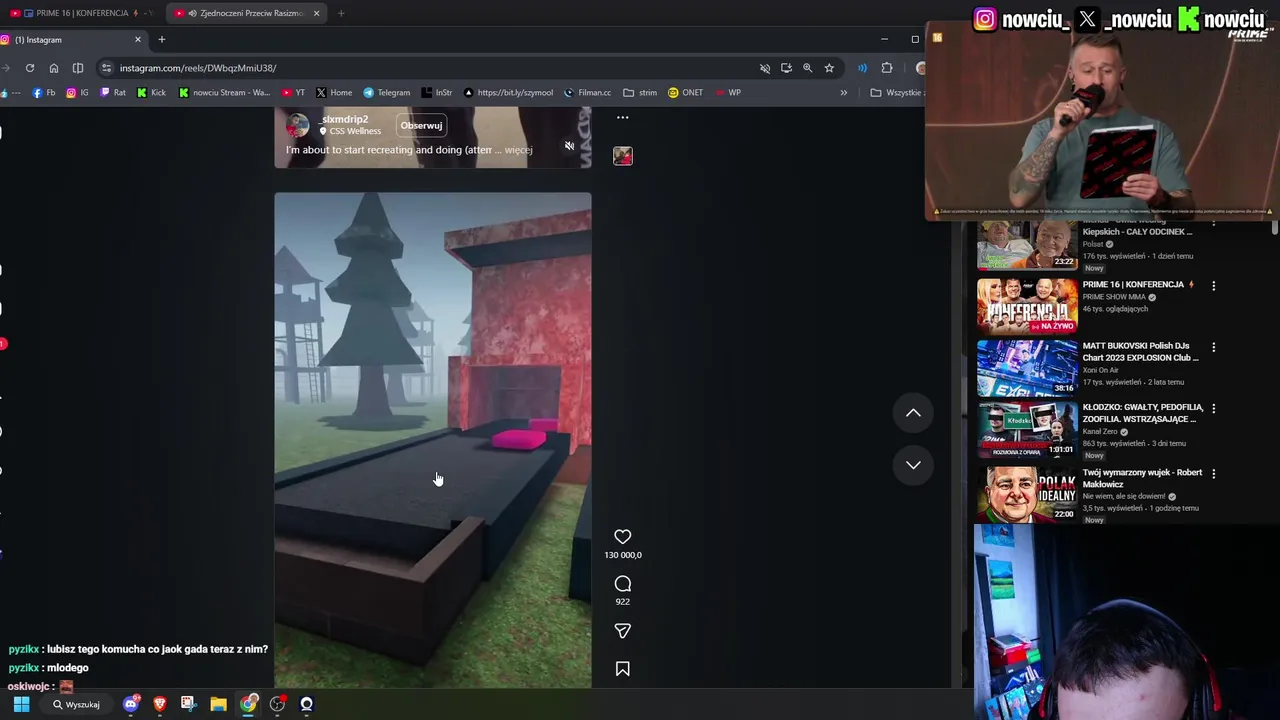Click the Wyszukaj taskbar search box
The height and width of the screenshot is (720, 1280).
tap(76, 704)
